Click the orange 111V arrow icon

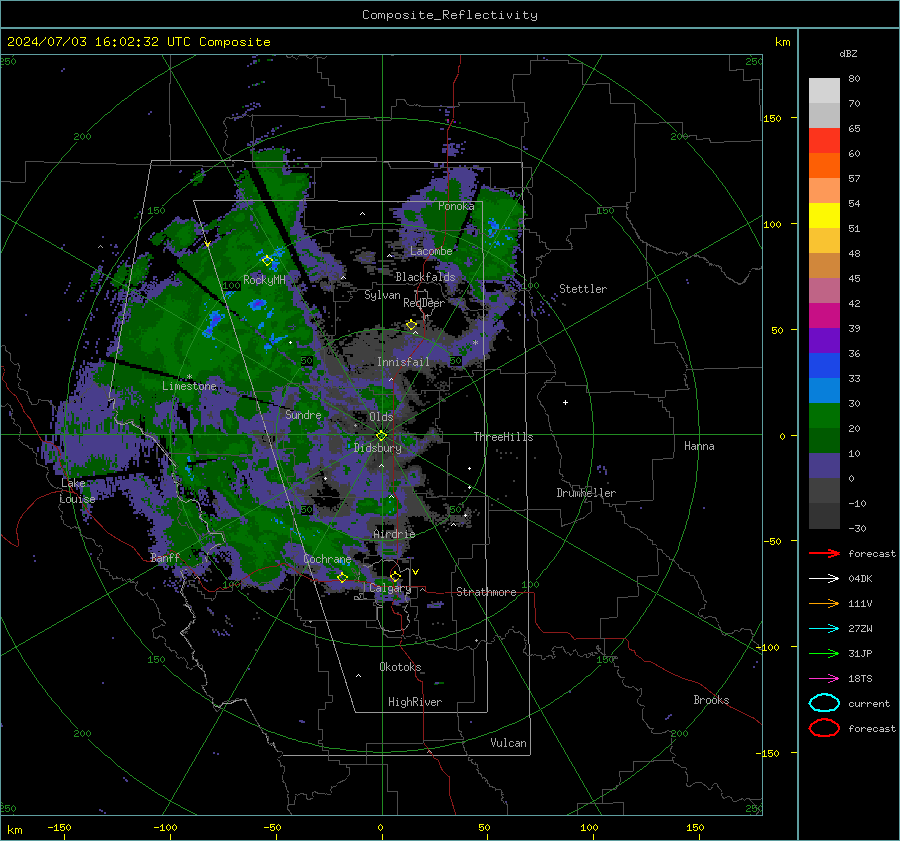[824, 603]
